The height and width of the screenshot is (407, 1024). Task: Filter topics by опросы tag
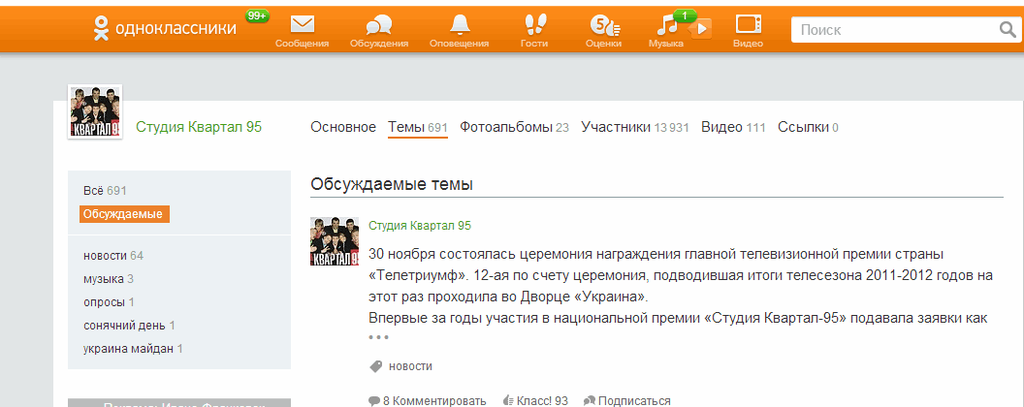109,302
